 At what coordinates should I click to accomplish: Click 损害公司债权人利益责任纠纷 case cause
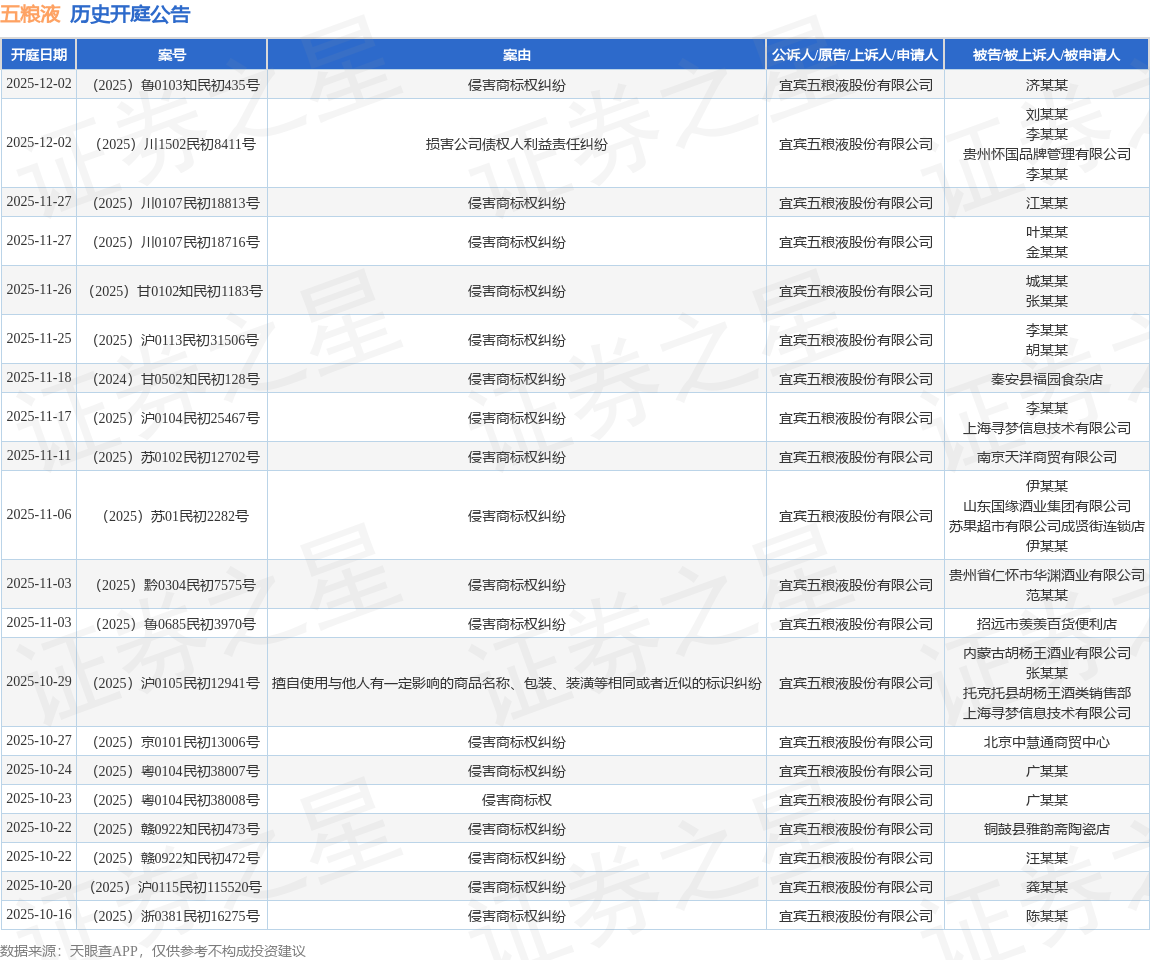(516, 144)
